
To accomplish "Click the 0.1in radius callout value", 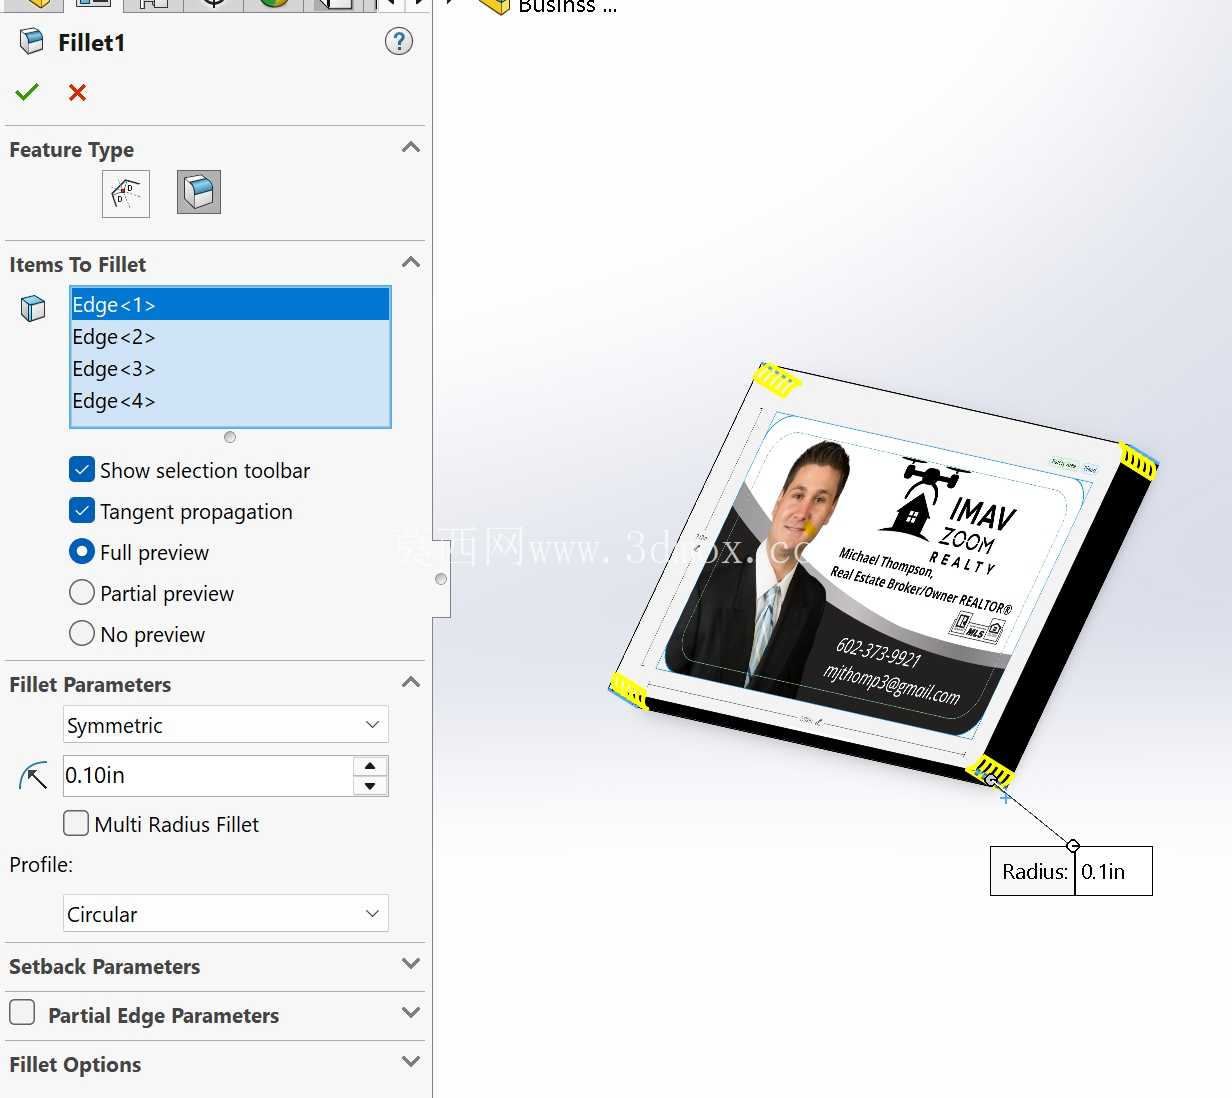I will pos(1113,872).
